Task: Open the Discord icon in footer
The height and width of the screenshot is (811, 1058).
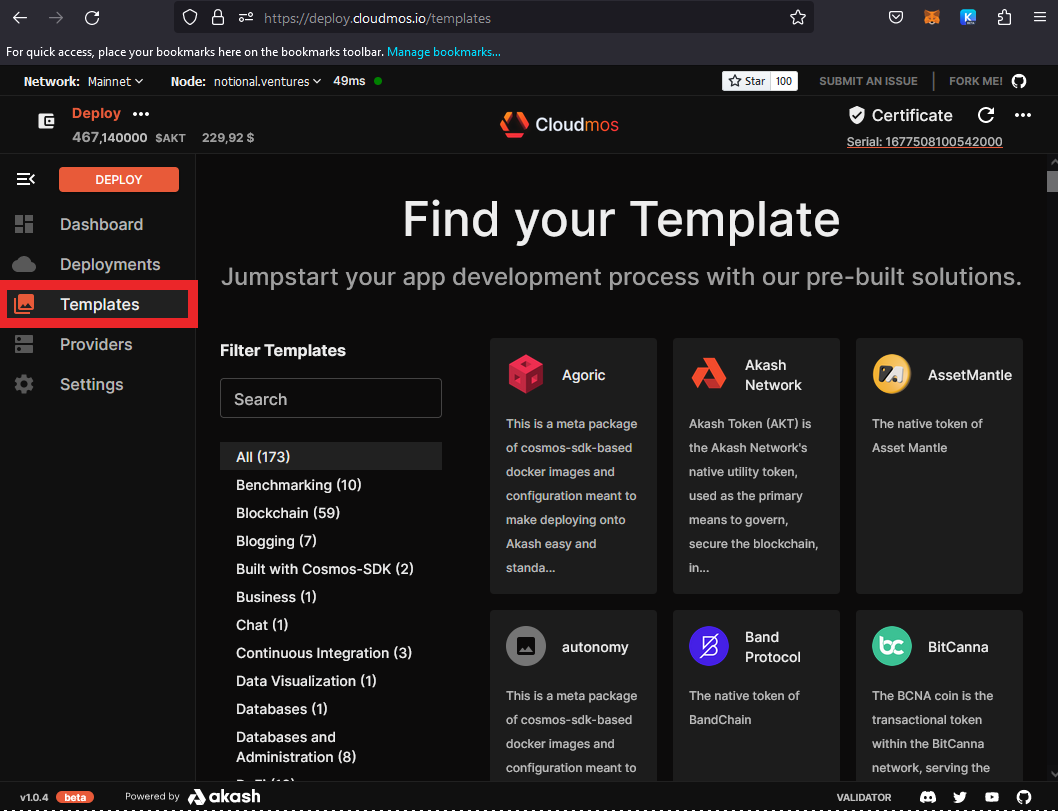Action: pos(929,797)
